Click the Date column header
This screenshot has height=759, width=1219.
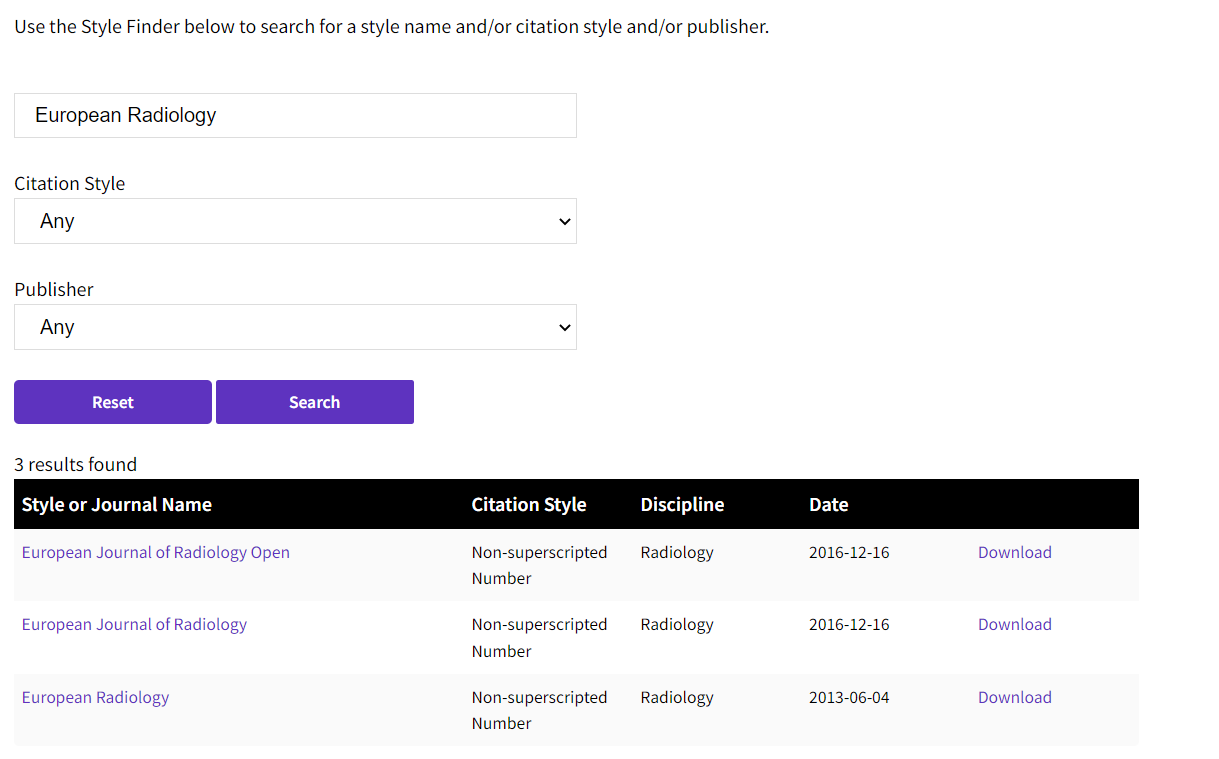coord(828,504)
